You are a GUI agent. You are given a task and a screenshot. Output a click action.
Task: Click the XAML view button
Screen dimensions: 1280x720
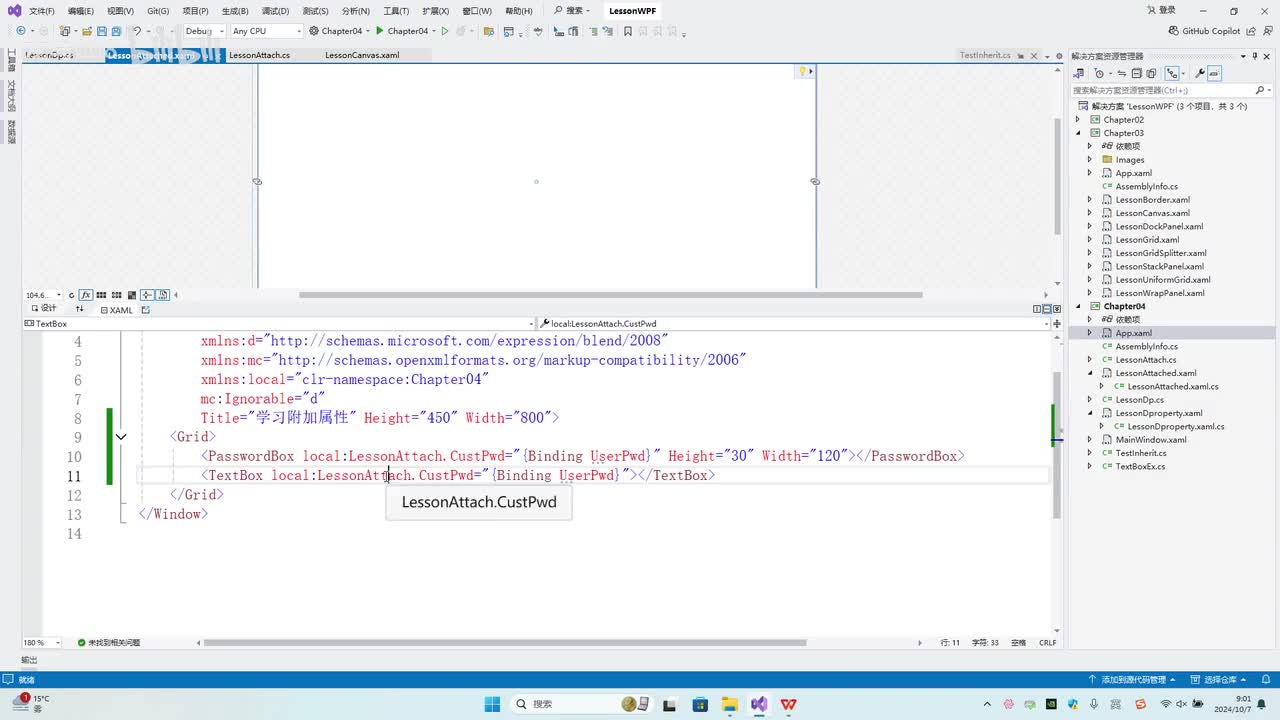tap(116, 310)
